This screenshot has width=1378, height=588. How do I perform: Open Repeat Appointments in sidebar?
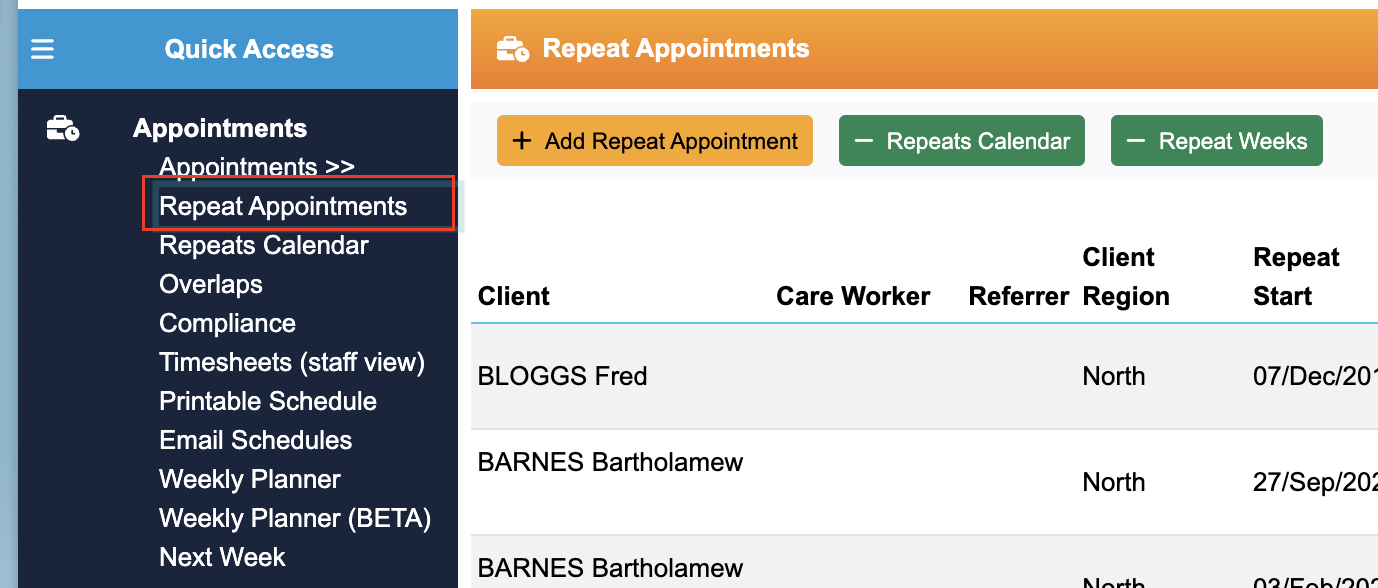(283, 206)
